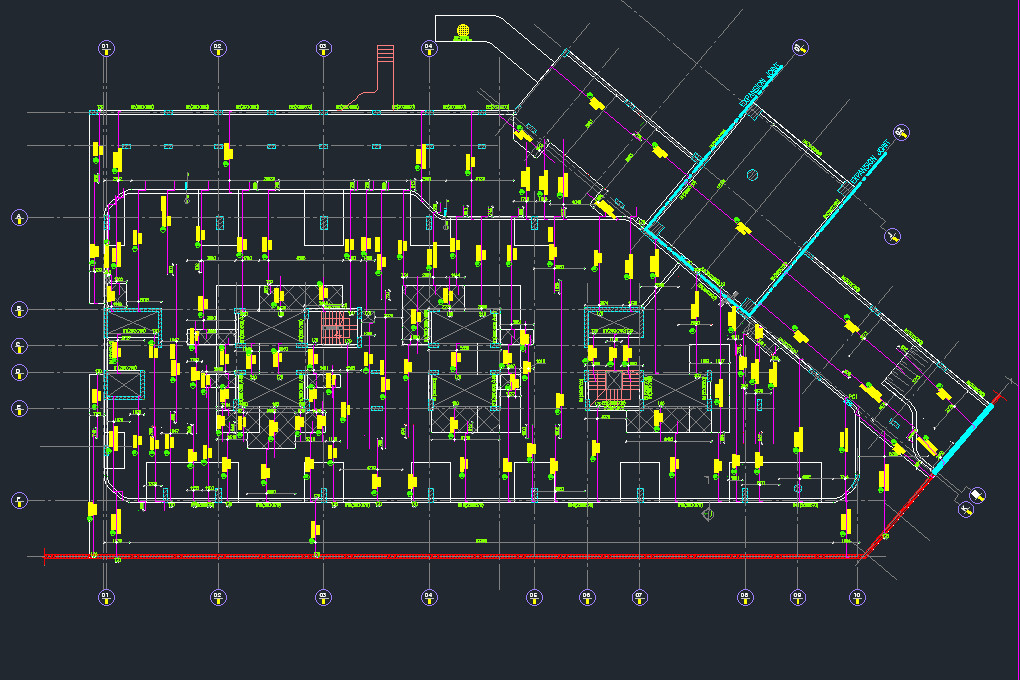Click grid bubble 08 at bottom
Viewport: 1020px width, 680px height.
745,597
